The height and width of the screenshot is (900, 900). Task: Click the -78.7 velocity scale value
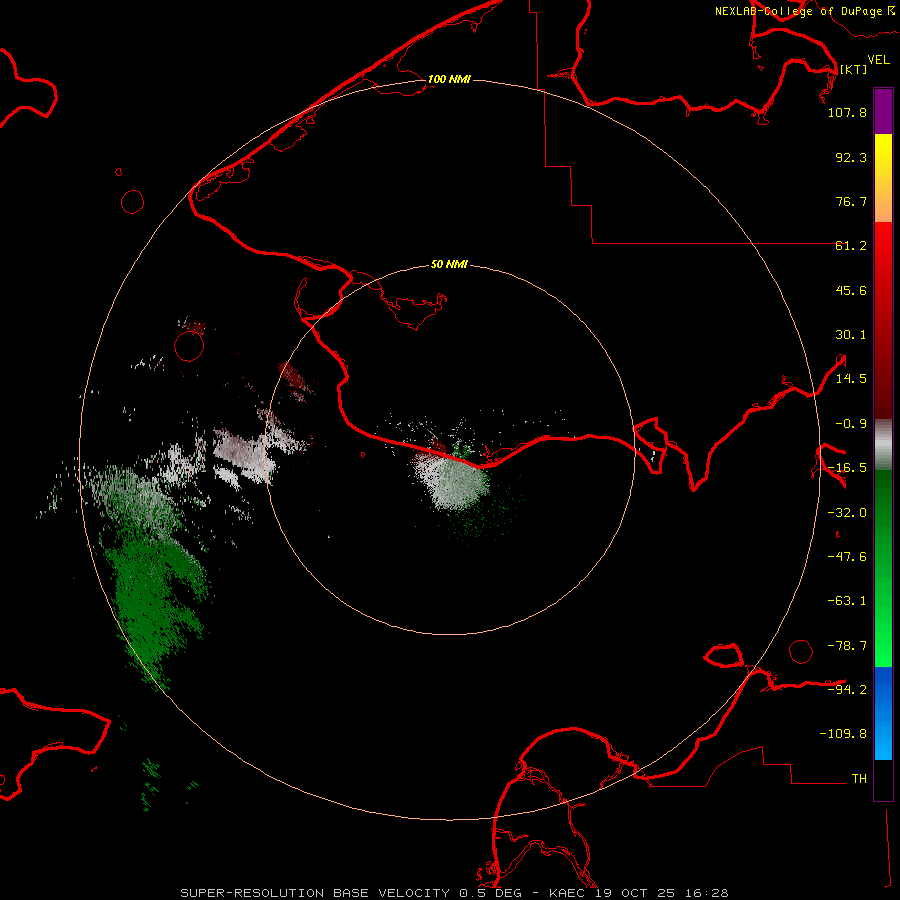pos(847,646)
